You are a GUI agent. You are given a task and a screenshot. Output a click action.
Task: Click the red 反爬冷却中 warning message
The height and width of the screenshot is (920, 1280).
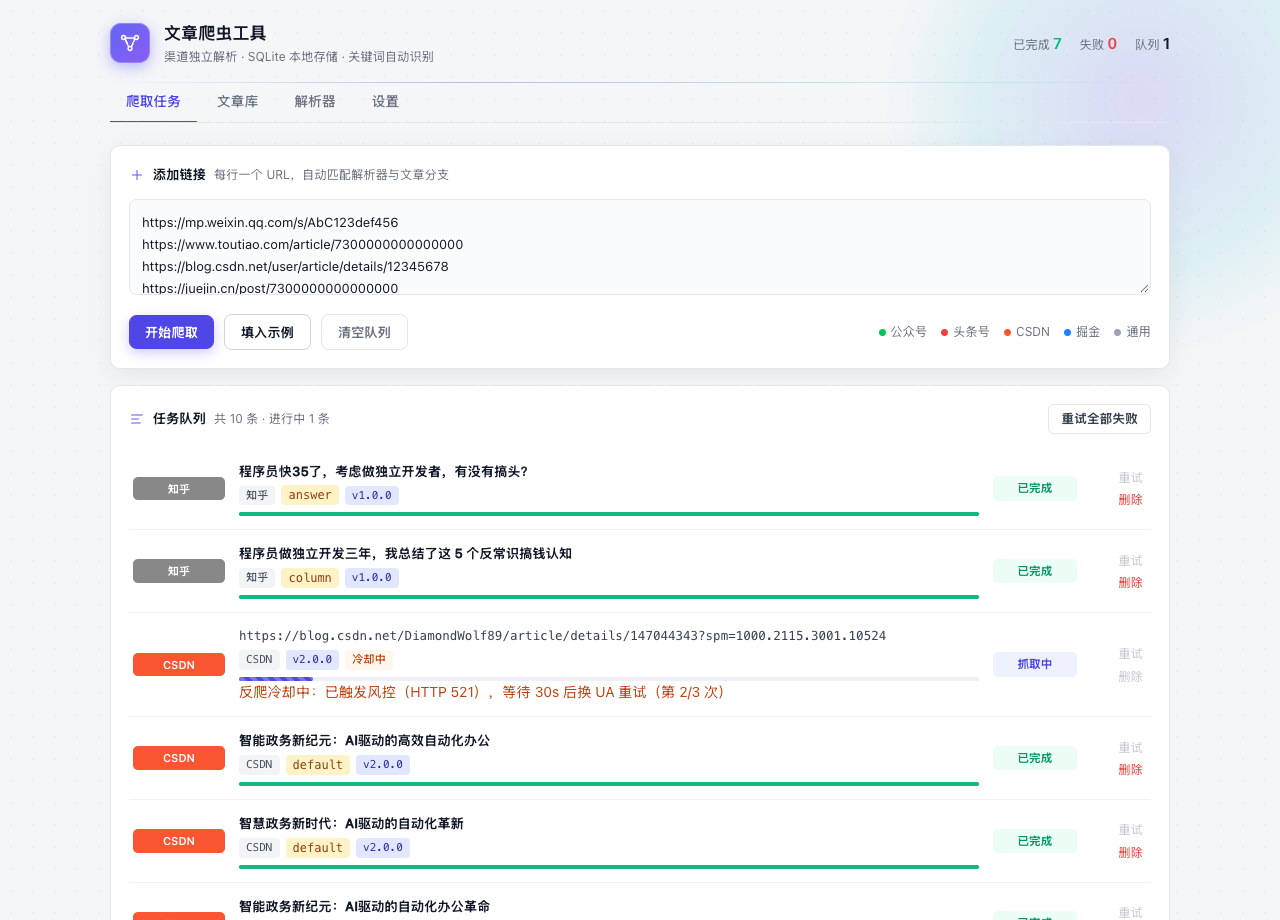[482, 692]
